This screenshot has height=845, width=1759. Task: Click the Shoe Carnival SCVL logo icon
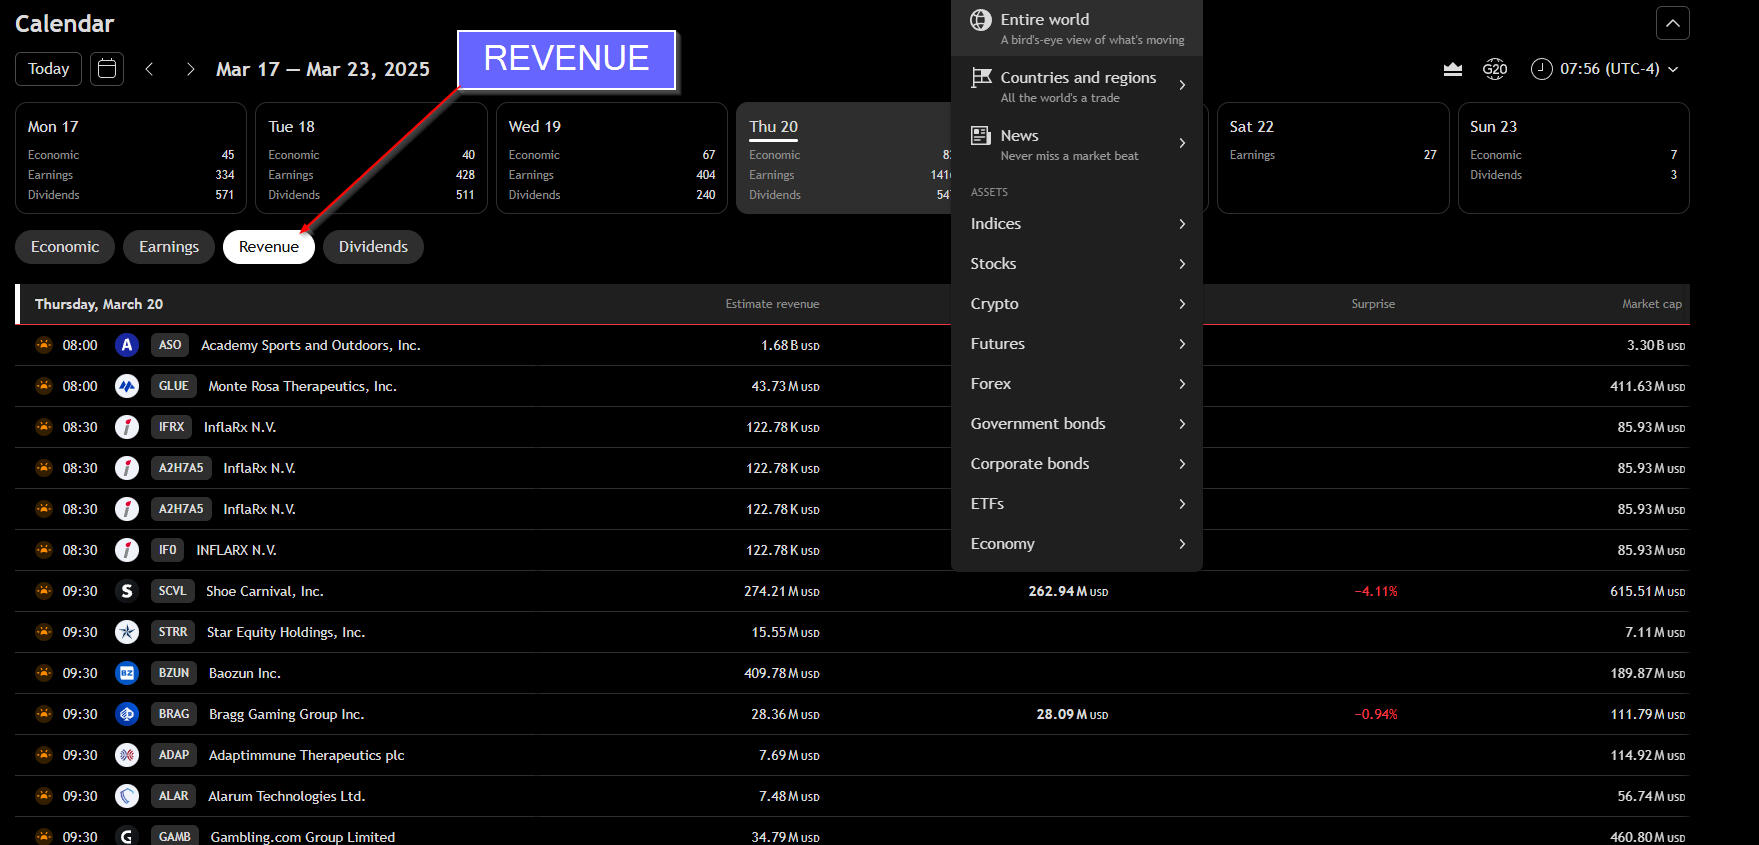point(127,591)
